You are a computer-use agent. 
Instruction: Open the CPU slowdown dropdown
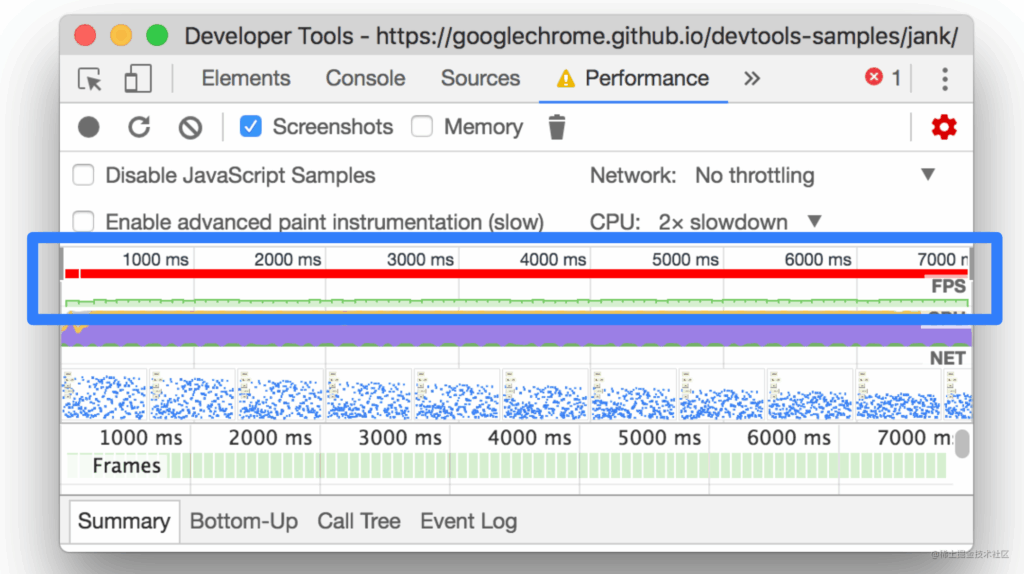point(739,222)
